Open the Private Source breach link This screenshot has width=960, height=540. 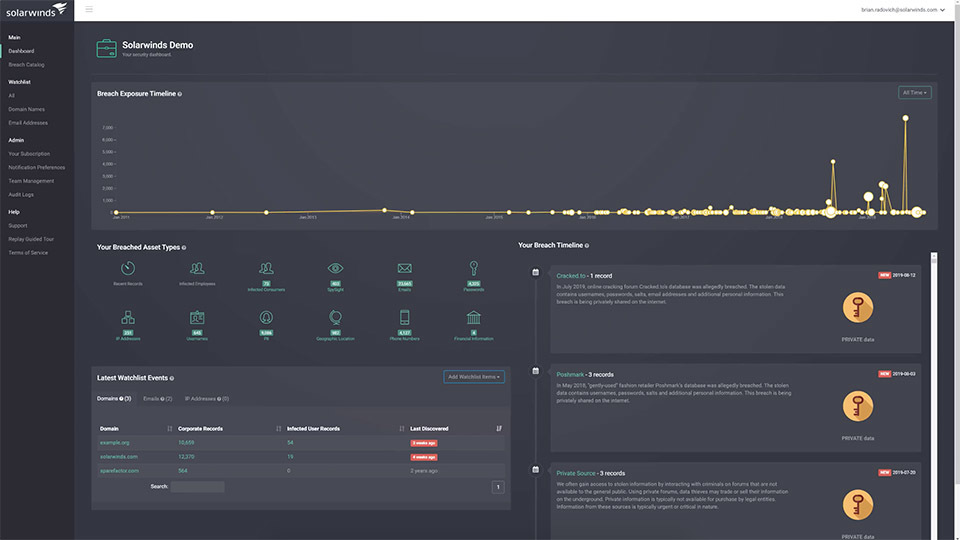pyautogui.click(x=576, y=473)
